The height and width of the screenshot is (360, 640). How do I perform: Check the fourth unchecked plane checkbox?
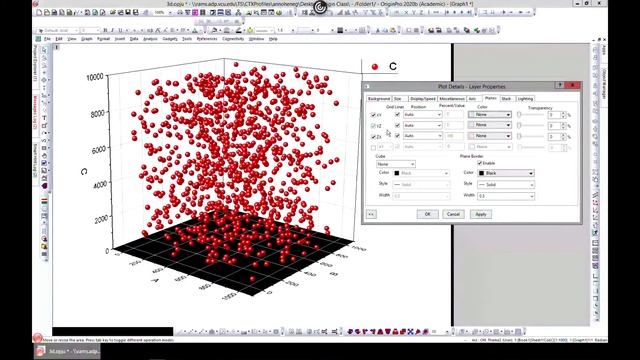pyautogui.click(x=373, y=147)
